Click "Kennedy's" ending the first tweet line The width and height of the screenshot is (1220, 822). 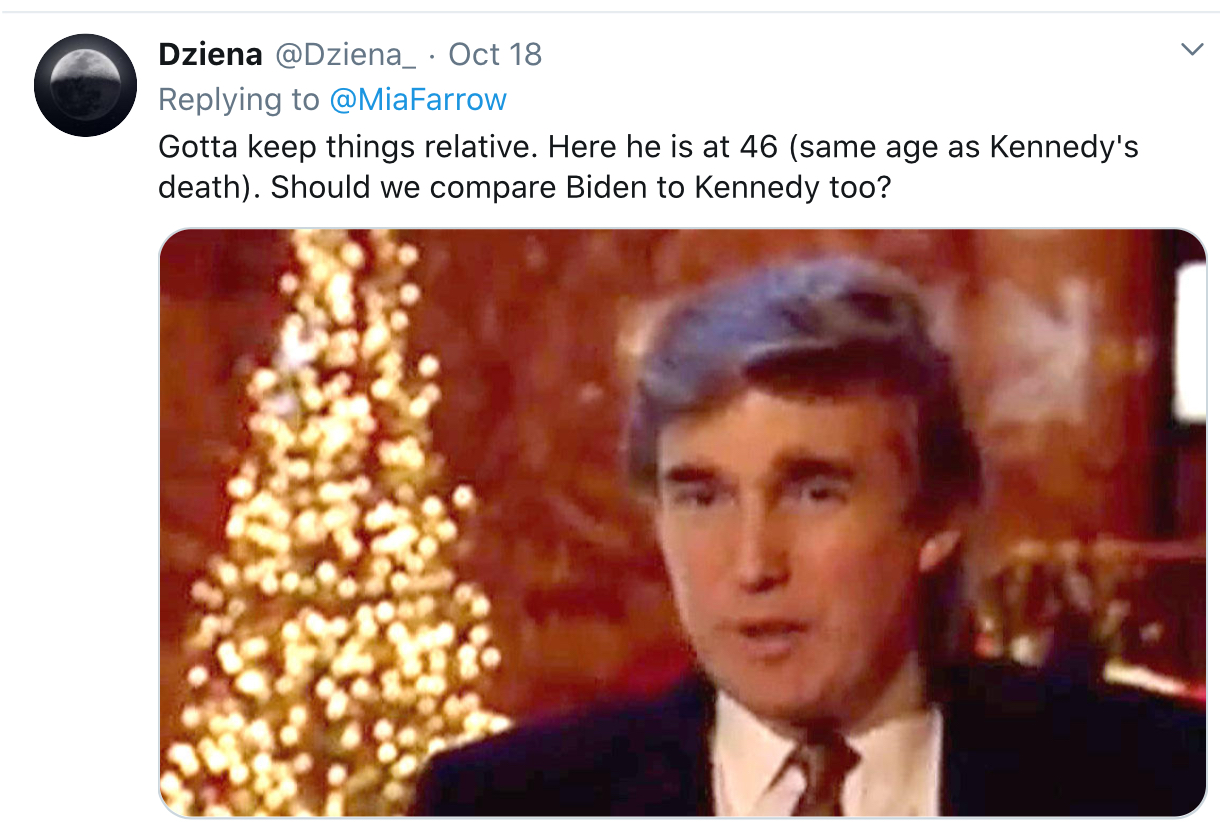point(1064,148)
